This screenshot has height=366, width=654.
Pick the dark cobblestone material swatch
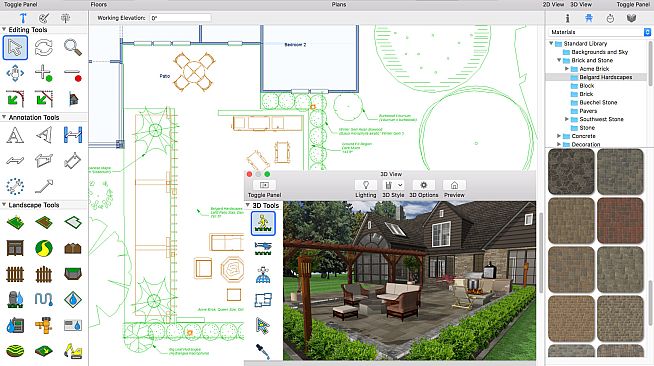[x=571, y=172]
